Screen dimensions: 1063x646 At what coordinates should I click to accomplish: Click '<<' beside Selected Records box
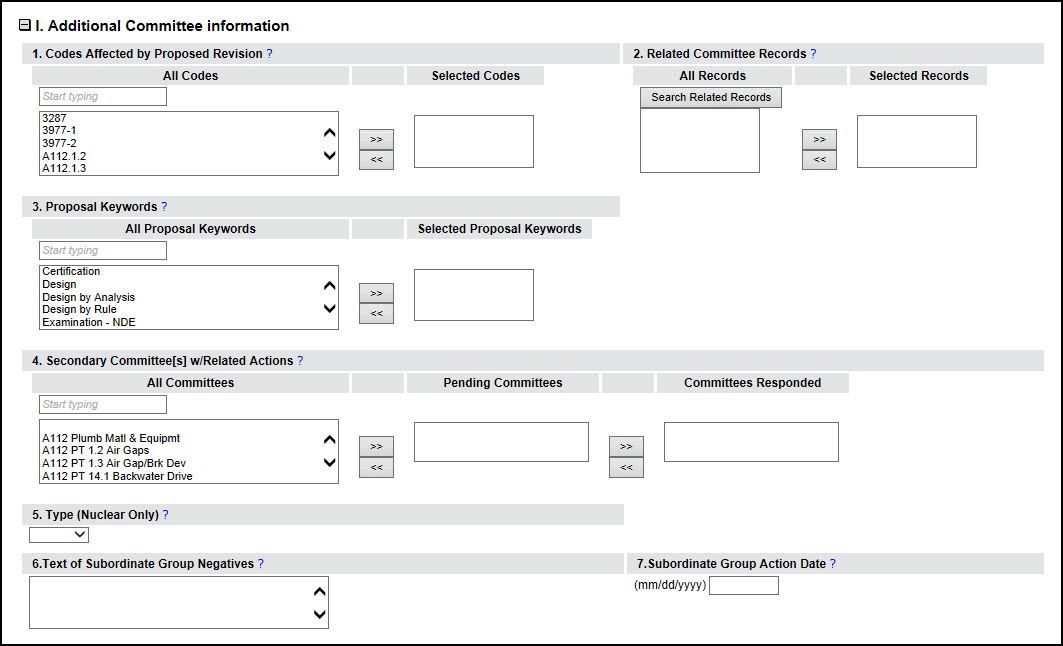click(819, 159)
